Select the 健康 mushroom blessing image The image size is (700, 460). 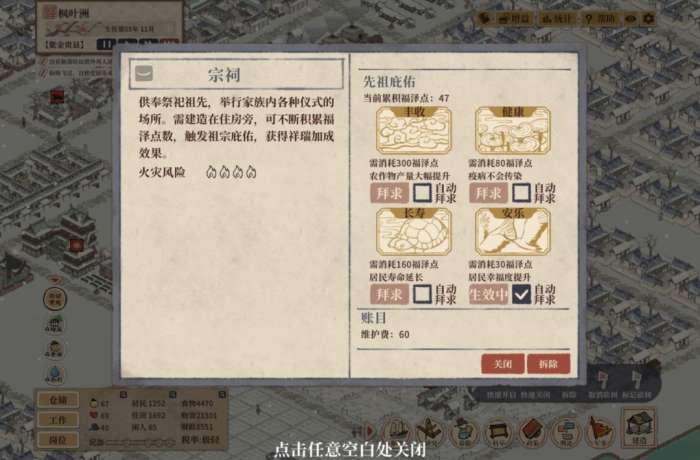click(513, 130)
